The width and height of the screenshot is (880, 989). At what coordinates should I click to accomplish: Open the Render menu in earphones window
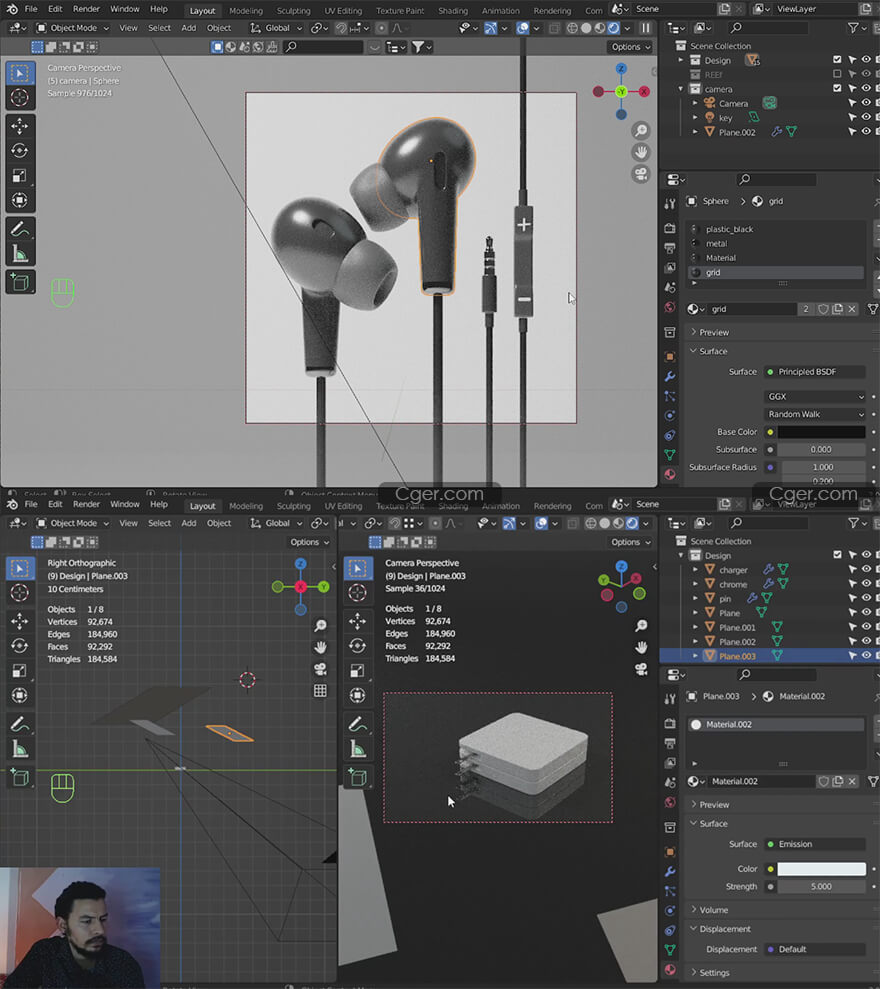coord(86,9)
